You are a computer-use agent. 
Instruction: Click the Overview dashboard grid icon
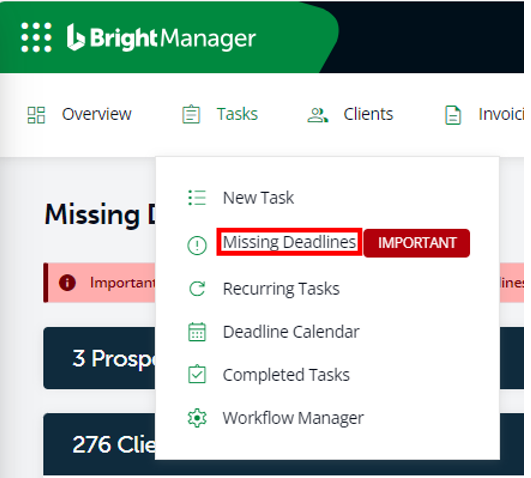point(36,115)
